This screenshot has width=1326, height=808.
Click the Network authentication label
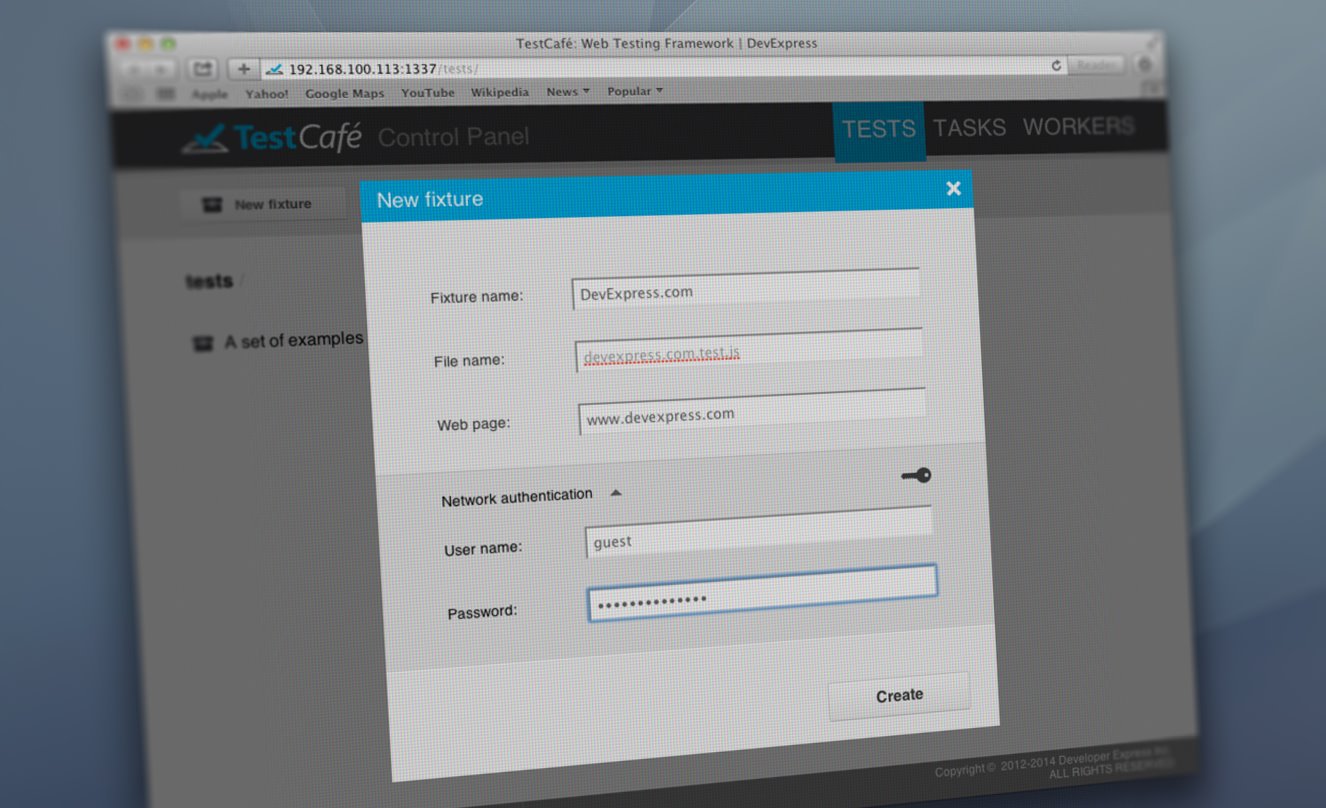coord(517,497)
